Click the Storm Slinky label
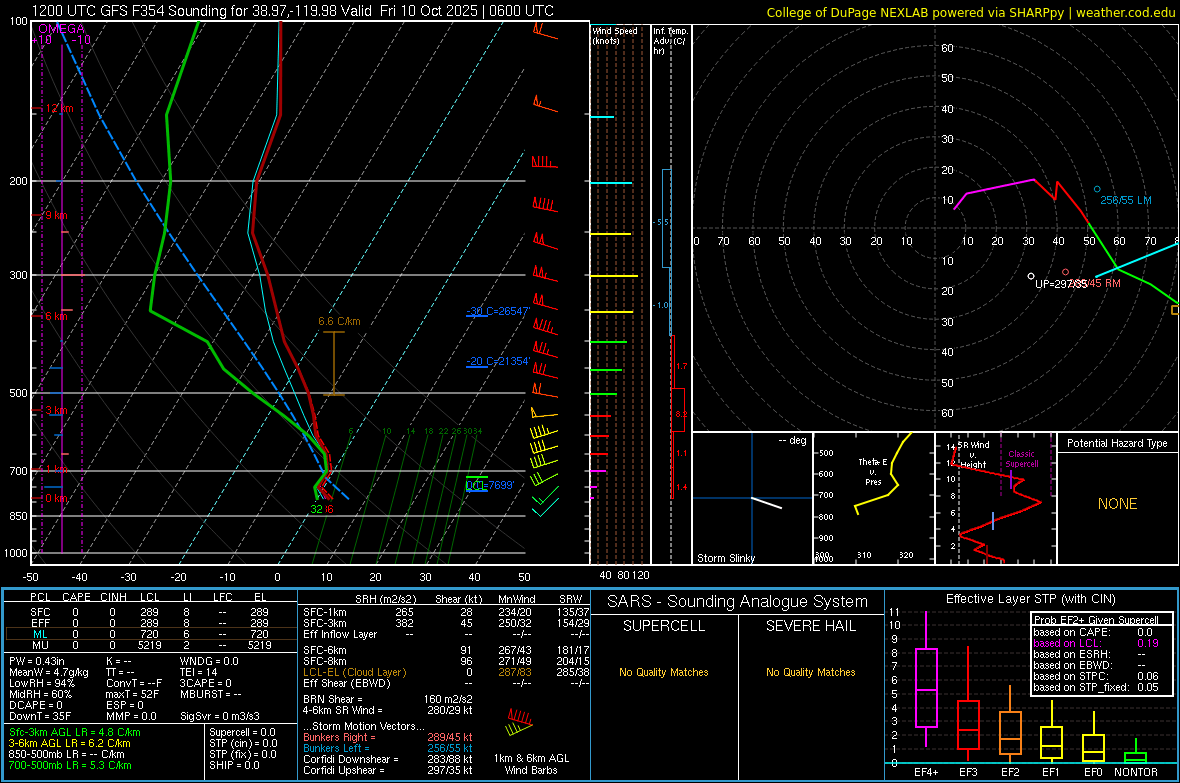The height and width of the screenshot is (783, 1180). pos(725,558)
